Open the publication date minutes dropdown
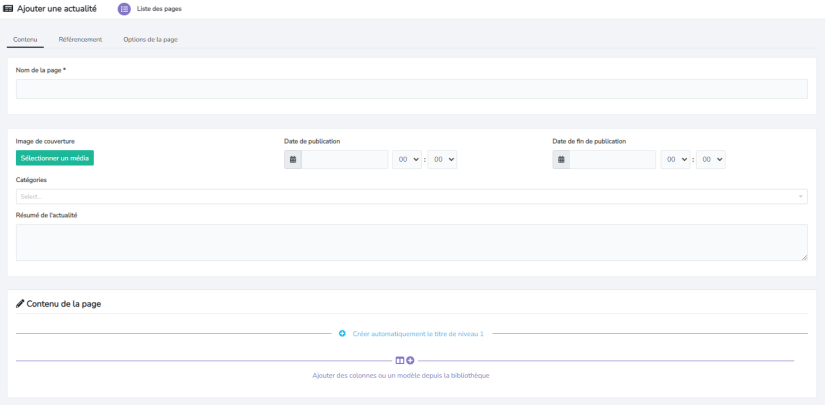 (x=442, y=159)
